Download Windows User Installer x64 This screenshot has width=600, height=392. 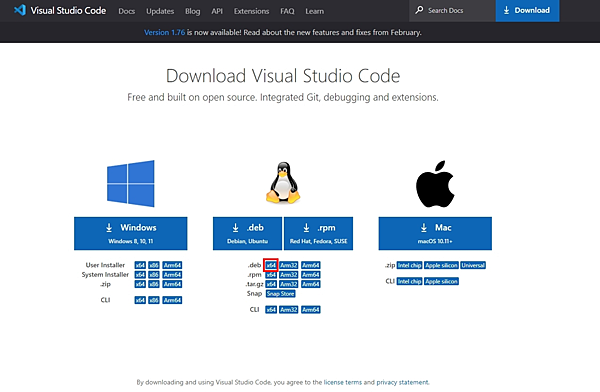click(x=140, y=265)
